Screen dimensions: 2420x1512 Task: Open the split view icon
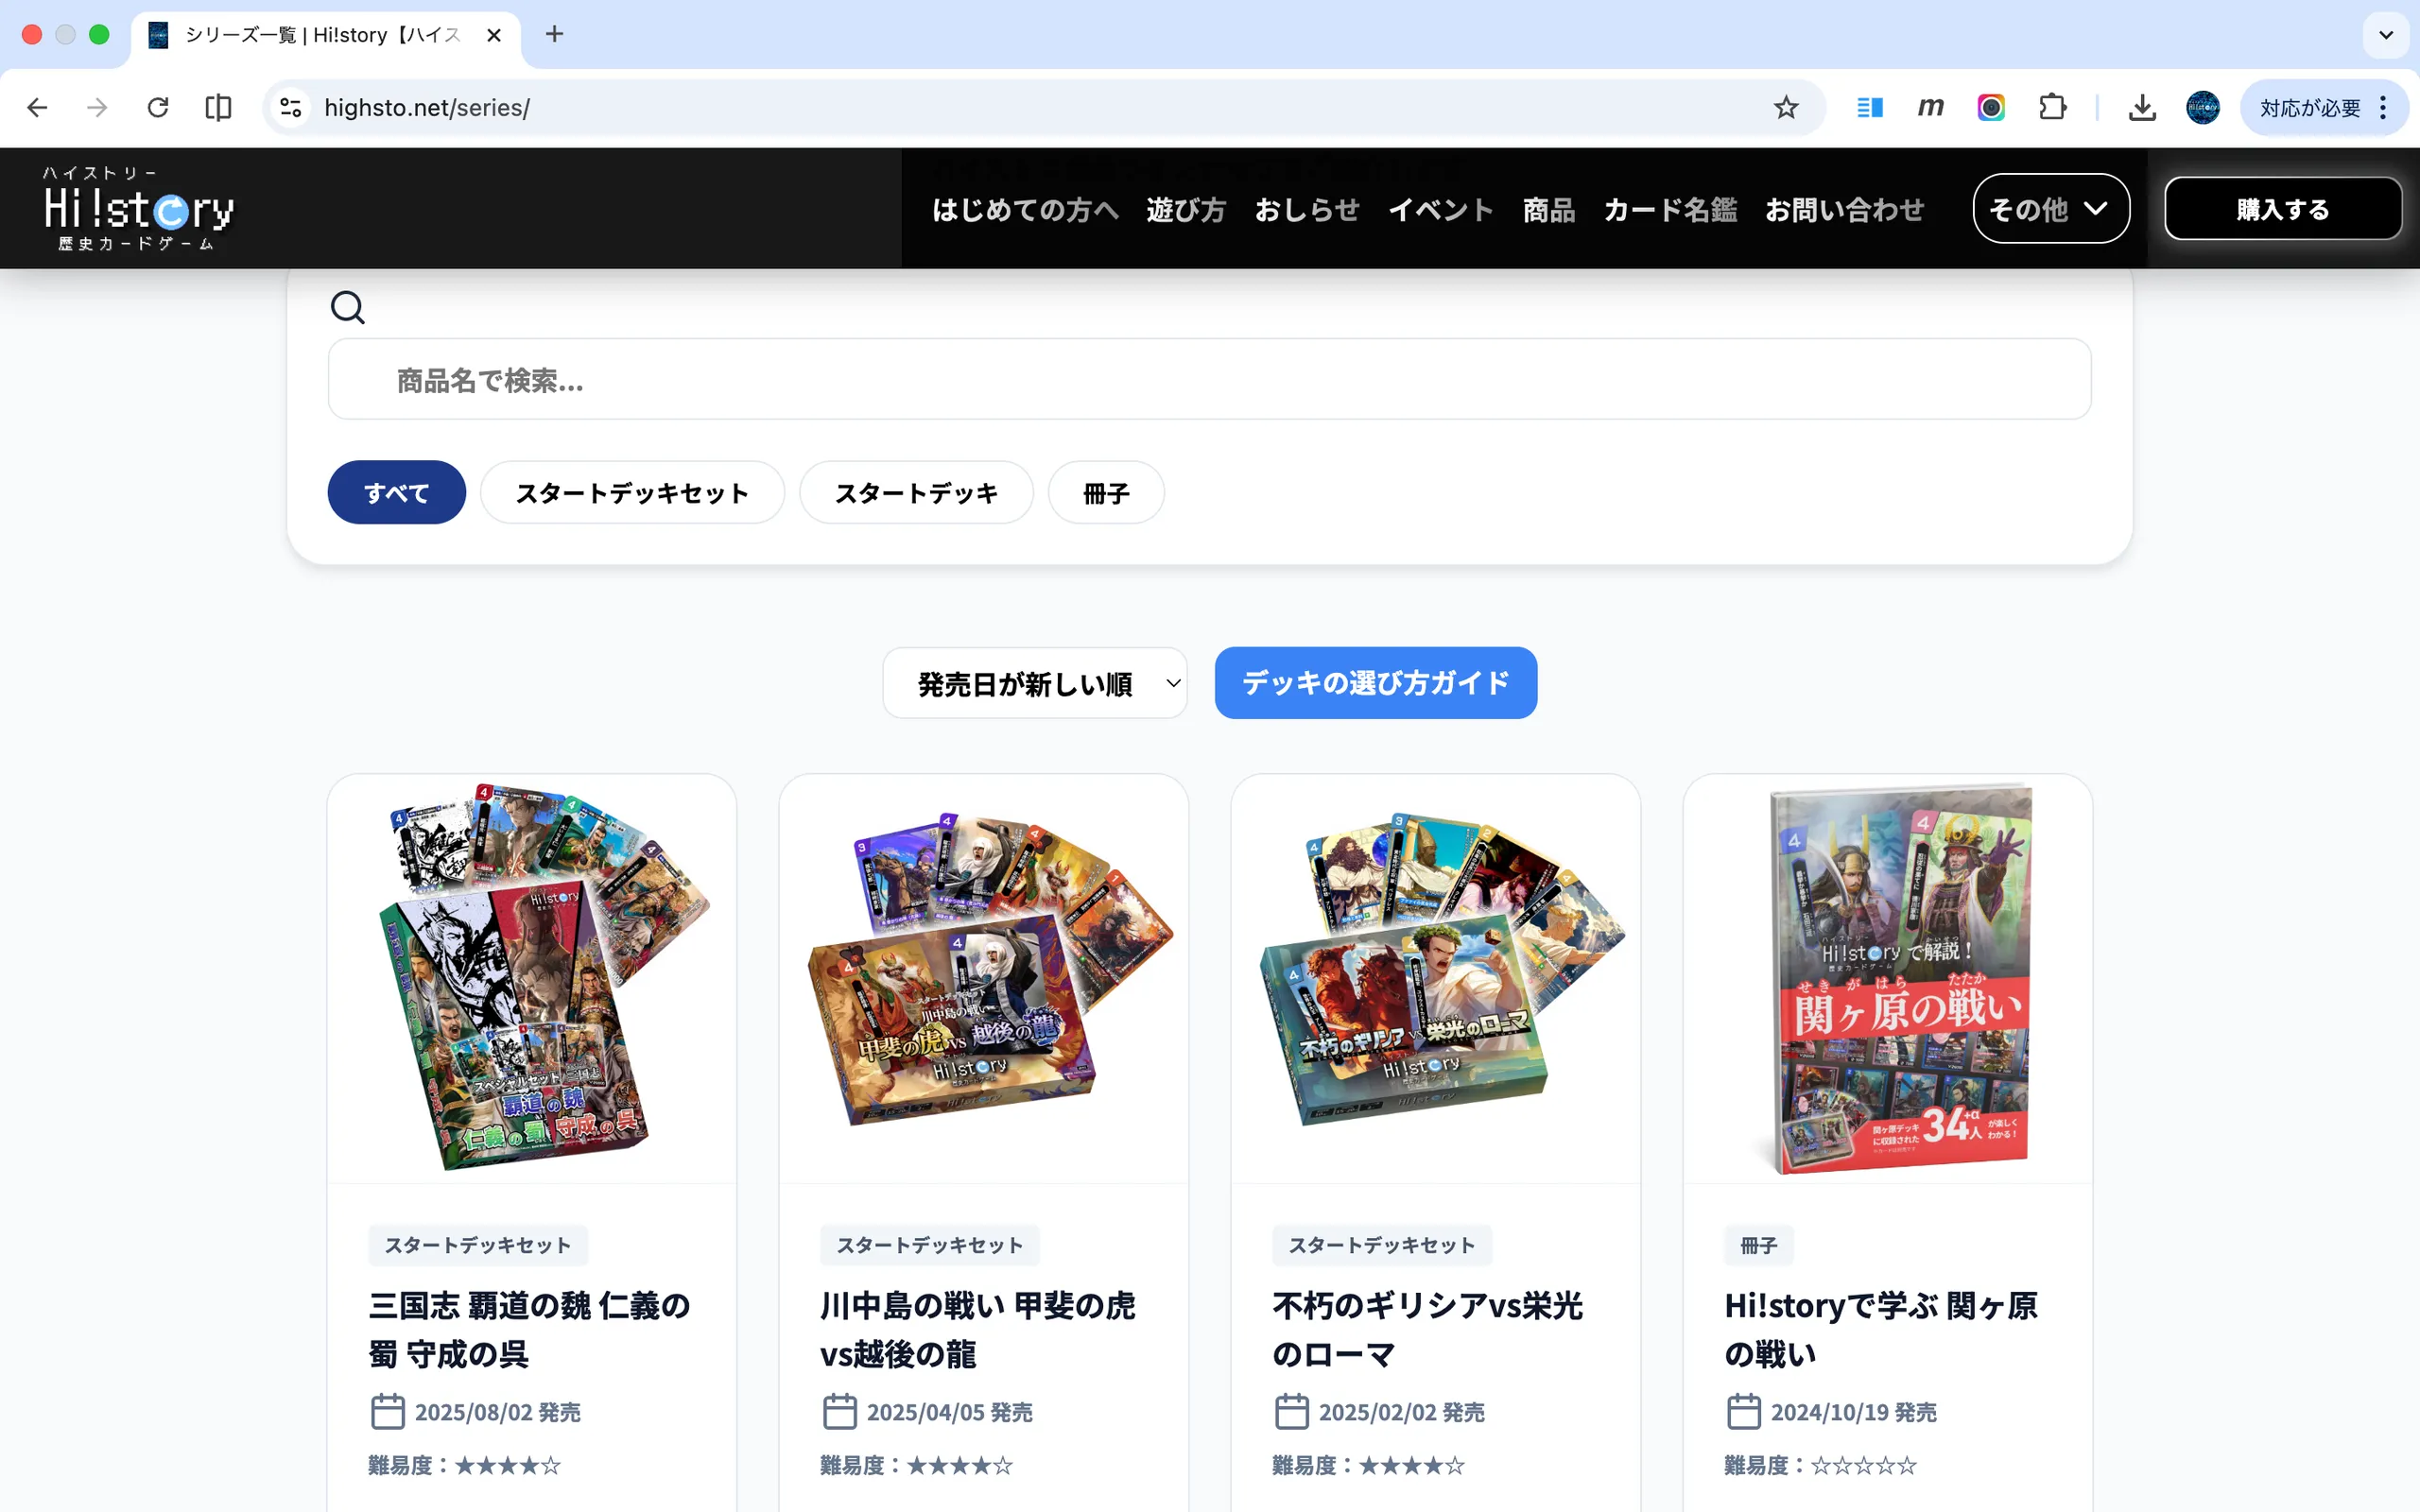(218, 107)
